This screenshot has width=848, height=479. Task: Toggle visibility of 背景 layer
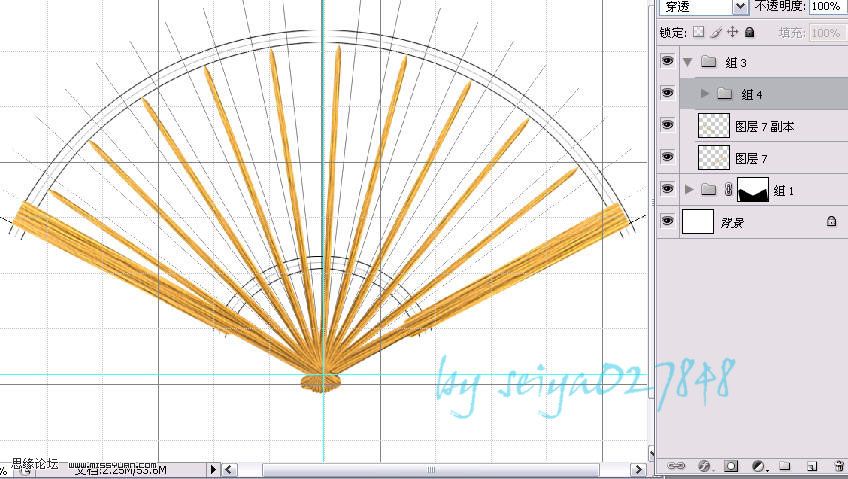pyautogui.click(x=668, y=221)
